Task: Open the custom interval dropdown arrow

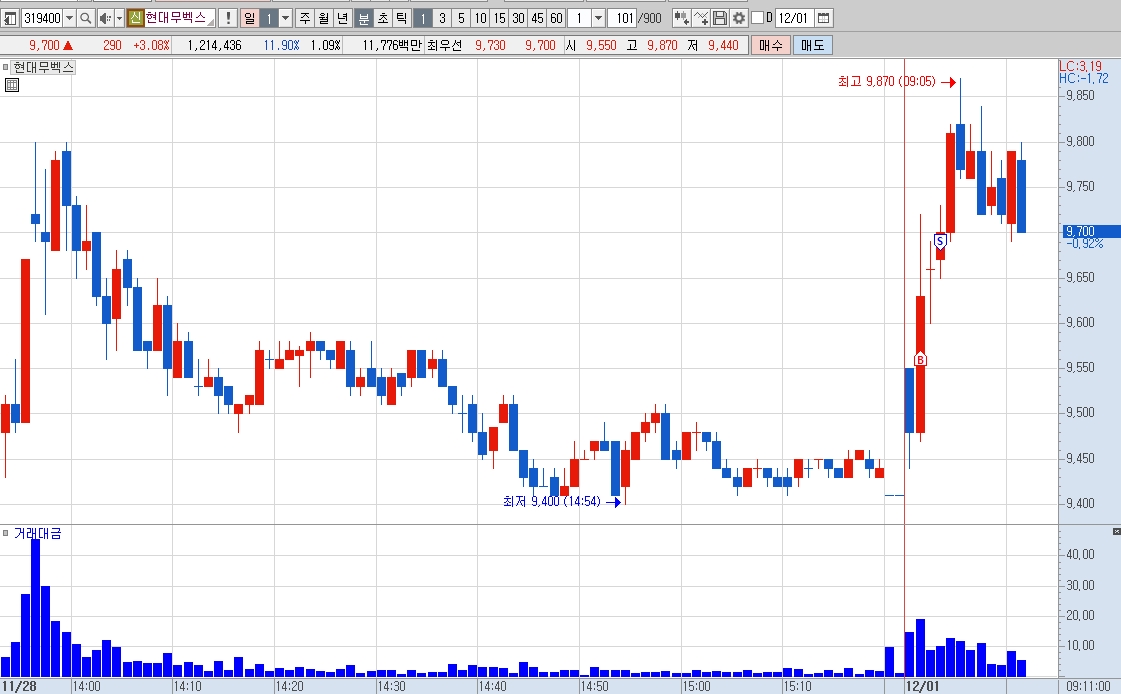Action: click(x=599, y=18)
